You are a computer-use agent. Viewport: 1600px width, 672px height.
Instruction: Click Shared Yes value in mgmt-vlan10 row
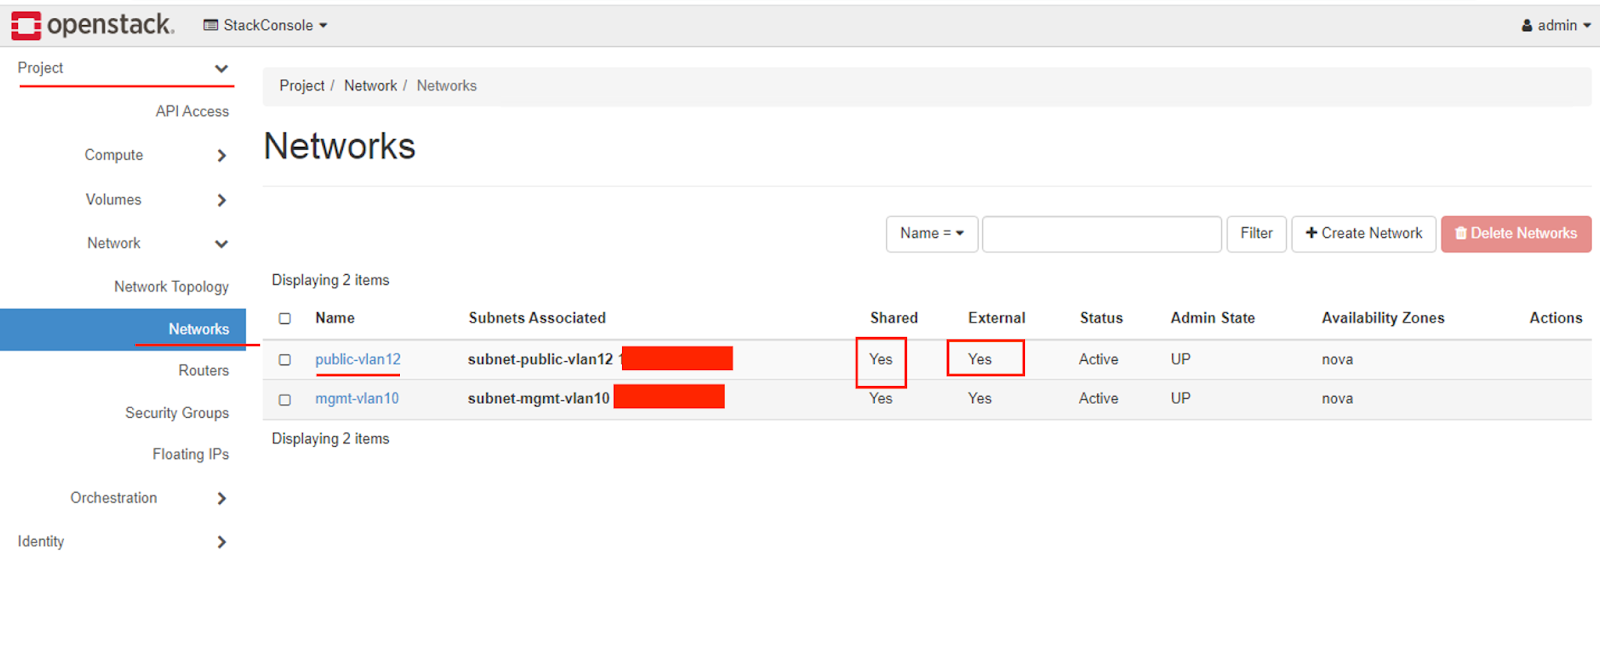click(x=881, y=398)
